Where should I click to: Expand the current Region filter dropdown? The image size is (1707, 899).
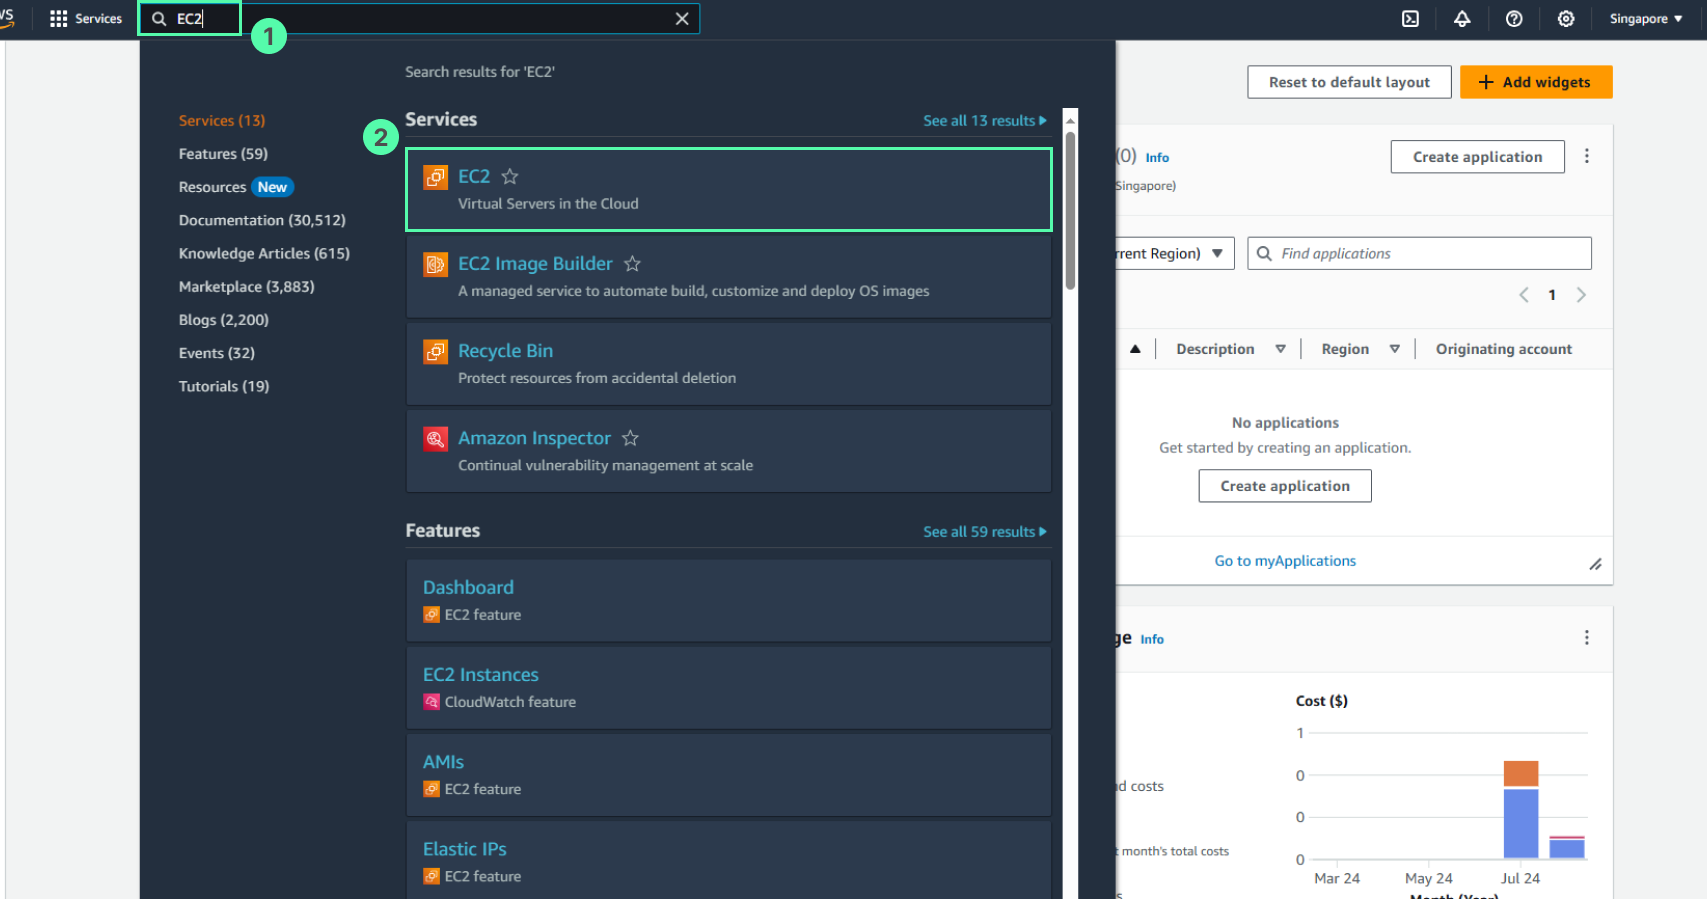point(1175,254)
